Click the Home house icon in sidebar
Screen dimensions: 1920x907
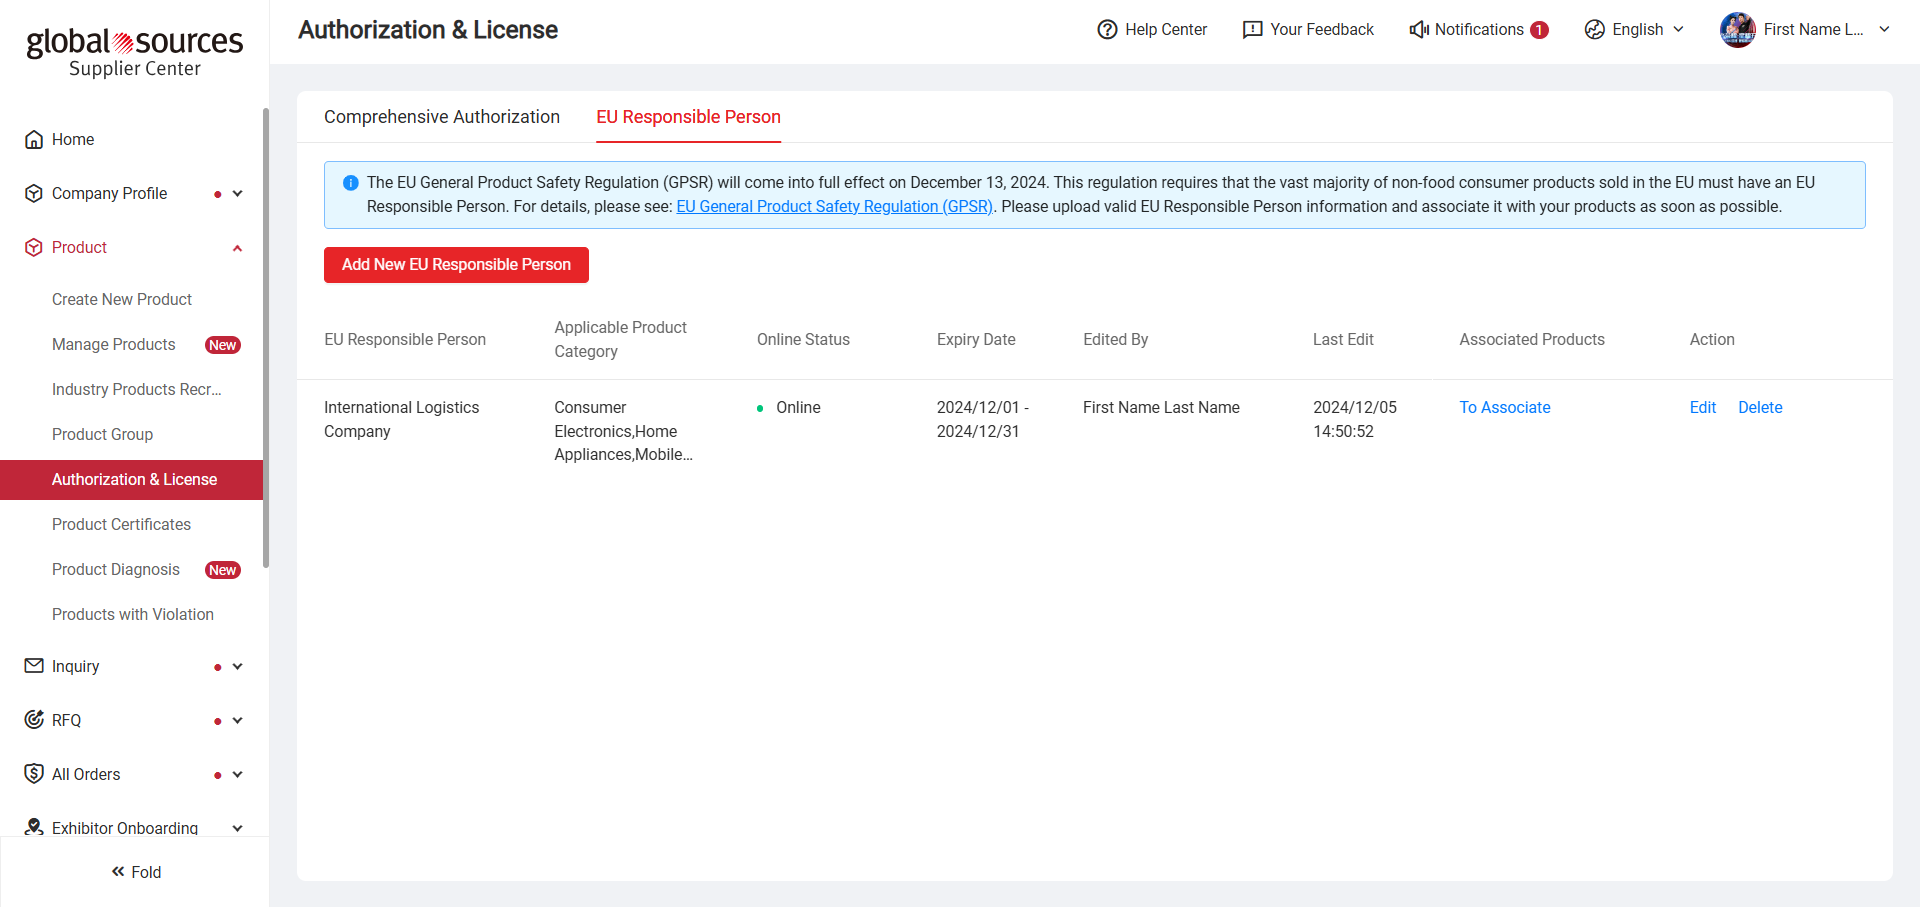click(x=34, y=140)
